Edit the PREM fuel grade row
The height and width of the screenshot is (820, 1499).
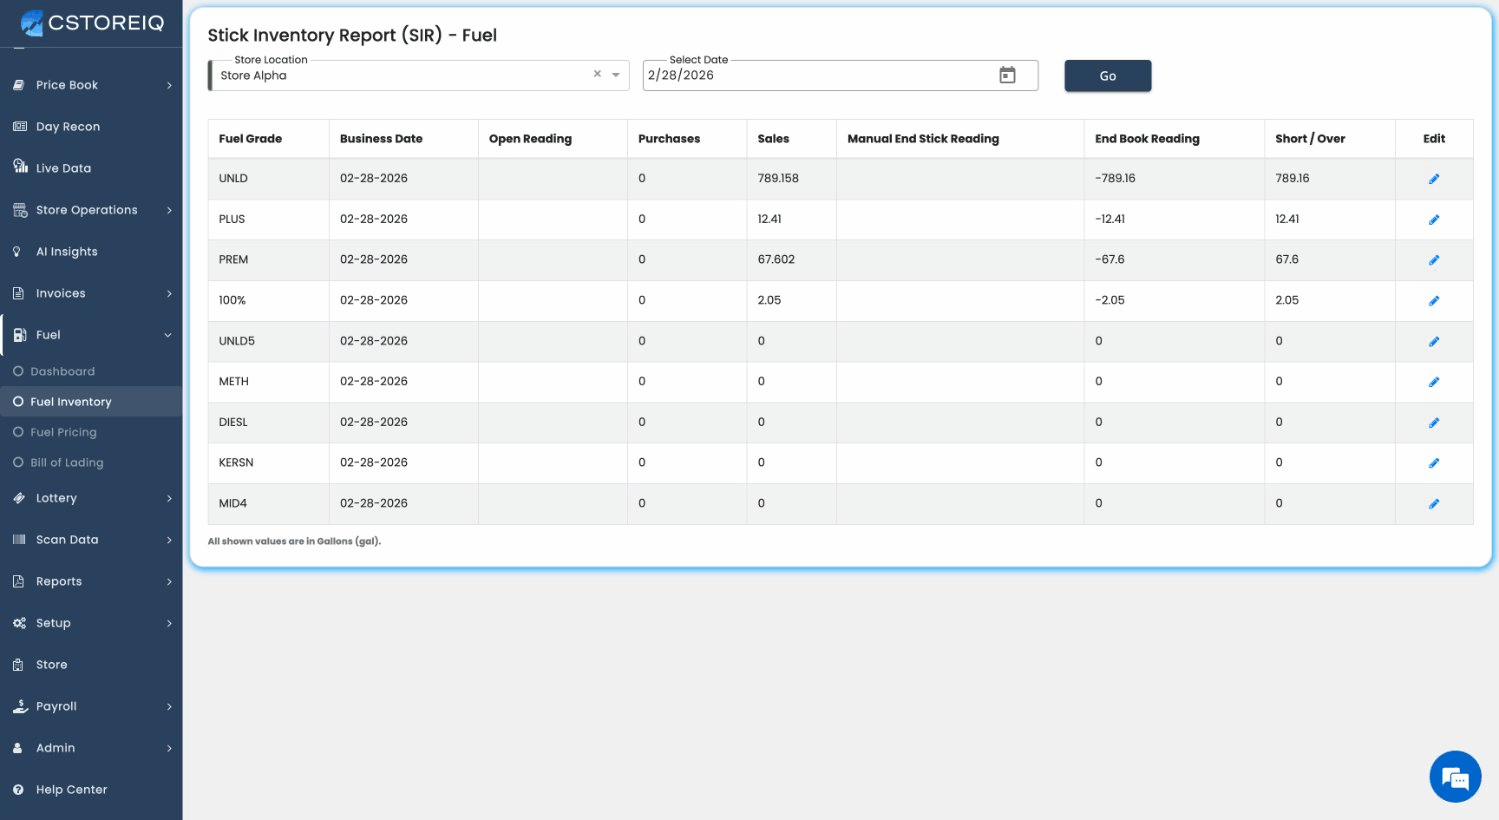coord(1433,260)
